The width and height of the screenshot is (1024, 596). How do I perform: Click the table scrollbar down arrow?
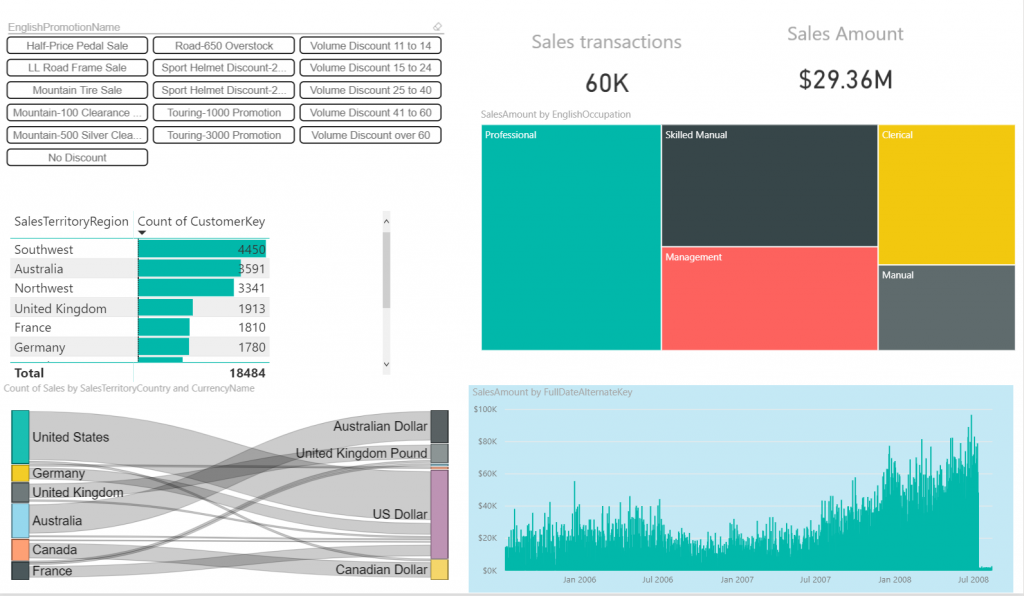pyautogui.click(x=387, y=365)
